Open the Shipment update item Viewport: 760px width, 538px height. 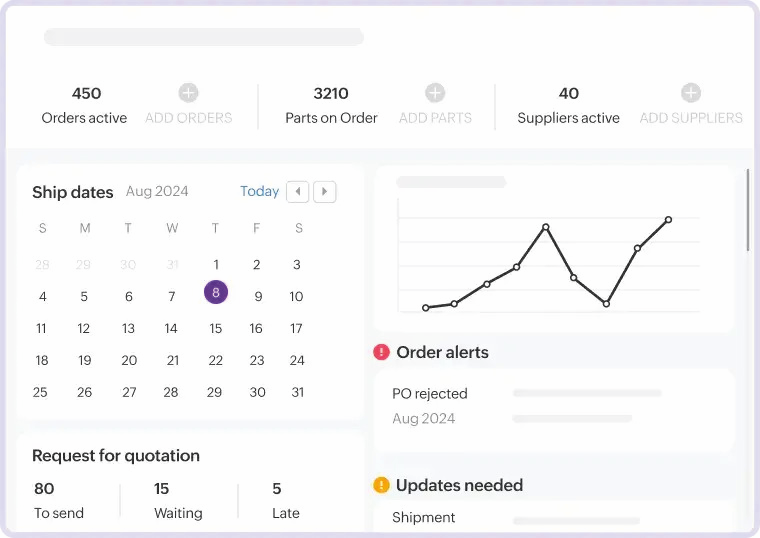[424, 517]
